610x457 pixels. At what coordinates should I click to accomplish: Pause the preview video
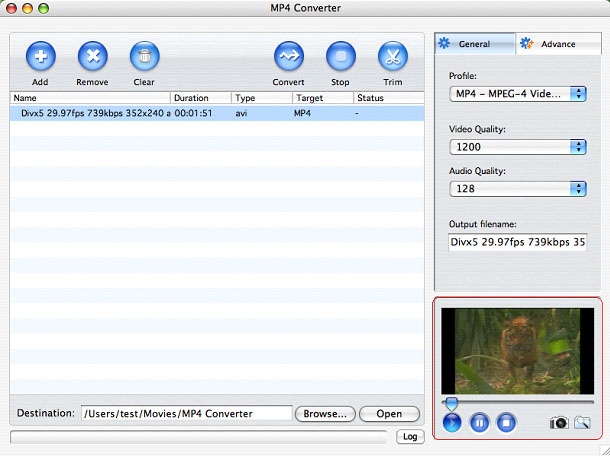[479, 423]
